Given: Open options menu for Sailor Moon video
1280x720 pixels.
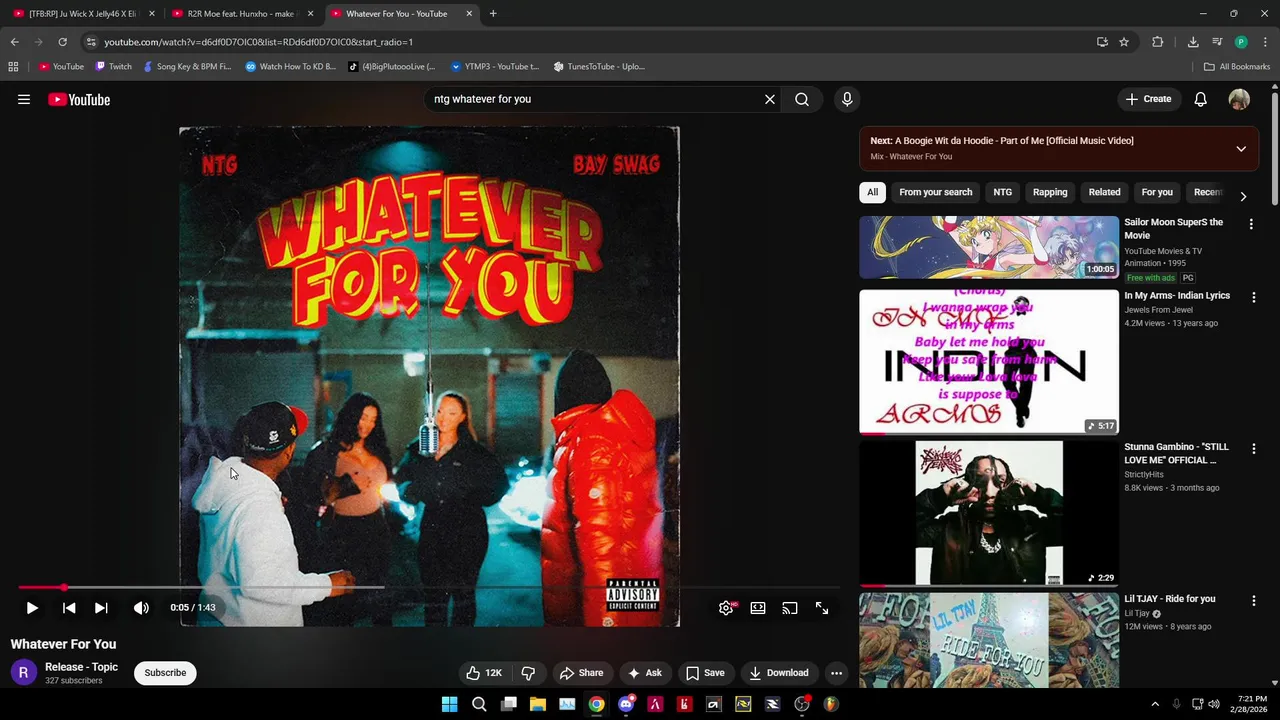Looking at the screenshot, I should [1251, 224].
